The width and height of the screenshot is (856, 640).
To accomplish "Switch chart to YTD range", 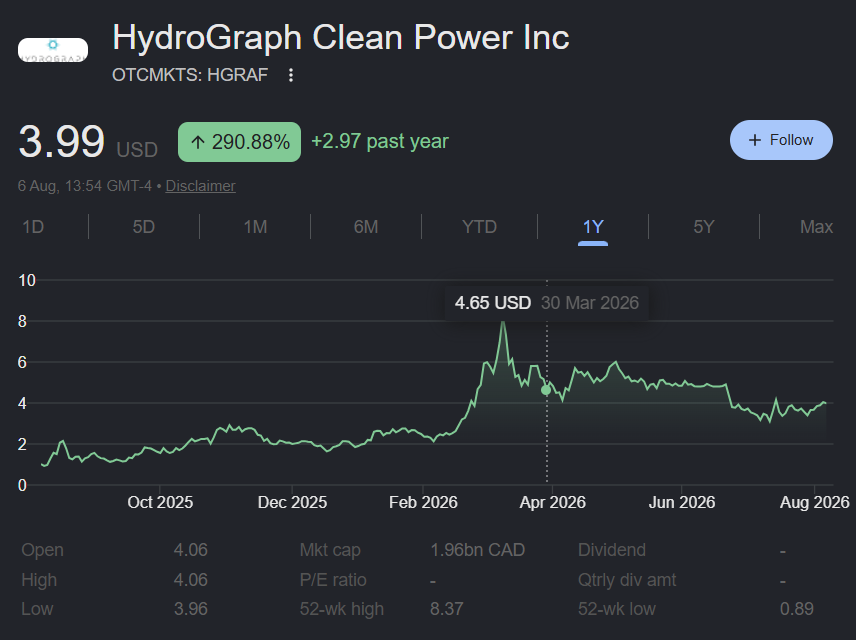I will point(479,227).
